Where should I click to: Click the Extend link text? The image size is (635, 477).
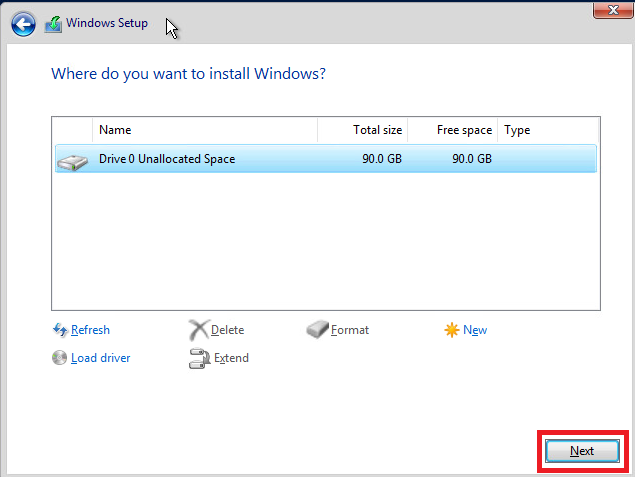pos(231,358)
